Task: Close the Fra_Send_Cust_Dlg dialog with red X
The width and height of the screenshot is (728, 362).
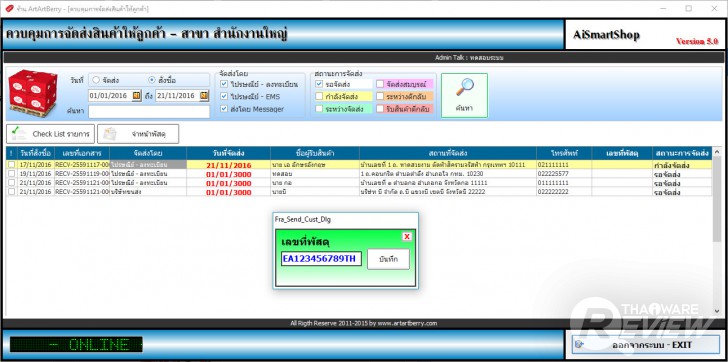Action: (407, 237)
